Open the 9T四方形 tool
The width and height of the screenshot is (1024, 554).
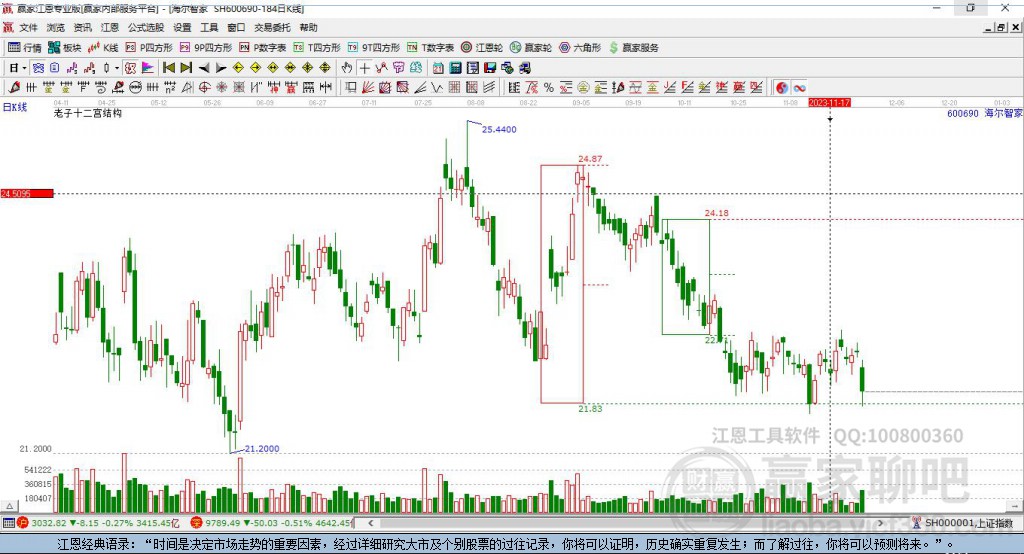(374, 48)
